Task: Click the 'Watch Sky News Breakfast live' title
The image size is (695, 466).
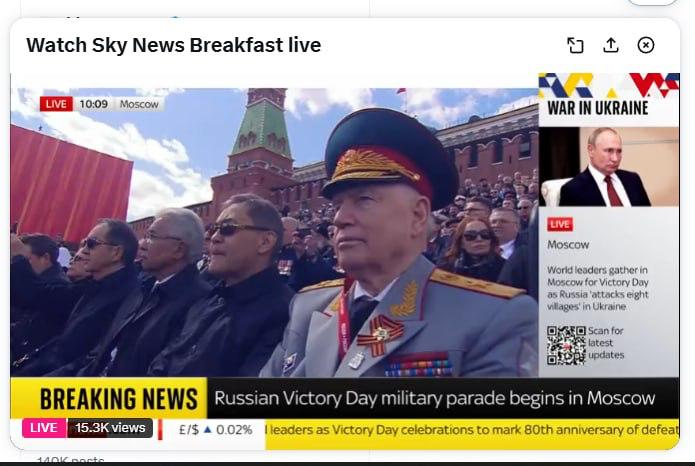Action: tap(173, 45)
